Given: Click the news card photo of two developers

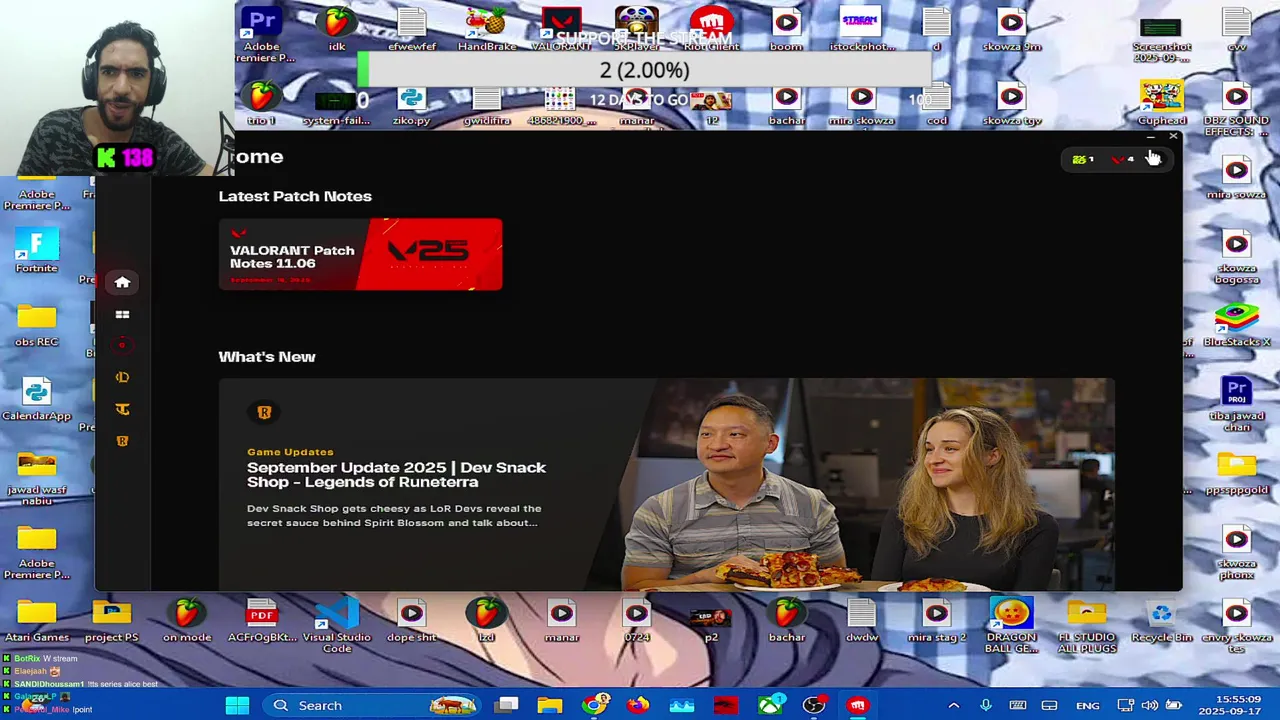Looking at the screenshot, I should pos(850,484).
